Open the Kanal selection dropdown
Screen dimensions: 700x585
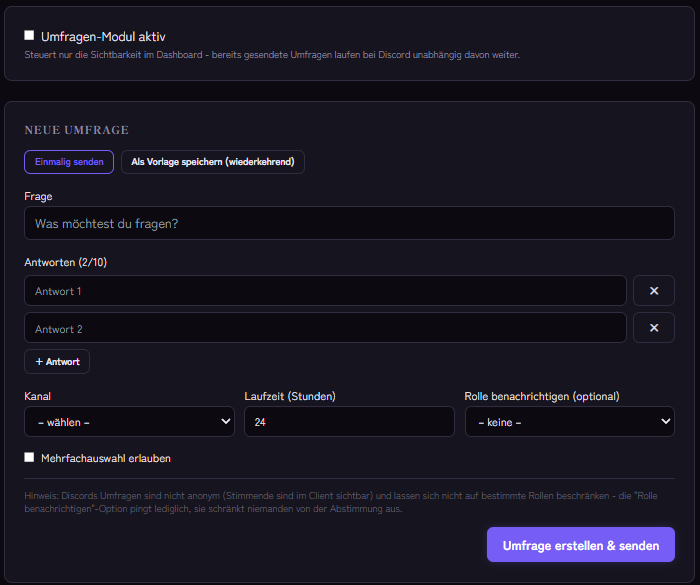(x=129, y=422)
